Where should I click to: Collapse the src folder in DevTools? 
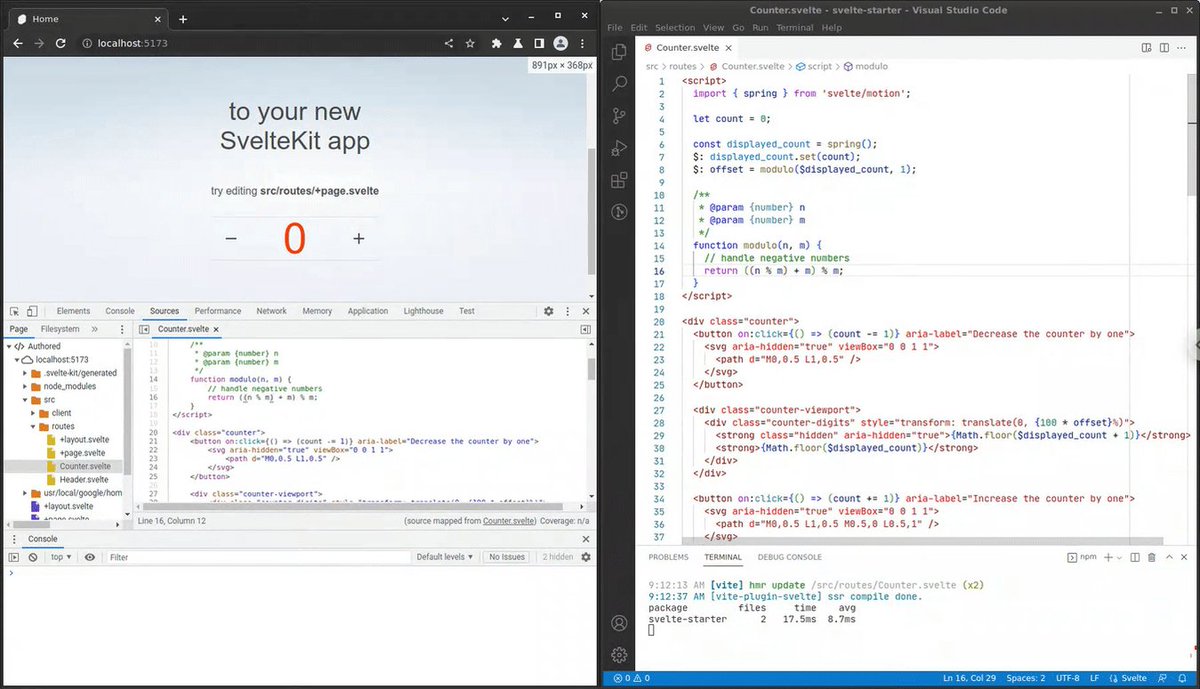pyautogui.click(x=26, y=399)
